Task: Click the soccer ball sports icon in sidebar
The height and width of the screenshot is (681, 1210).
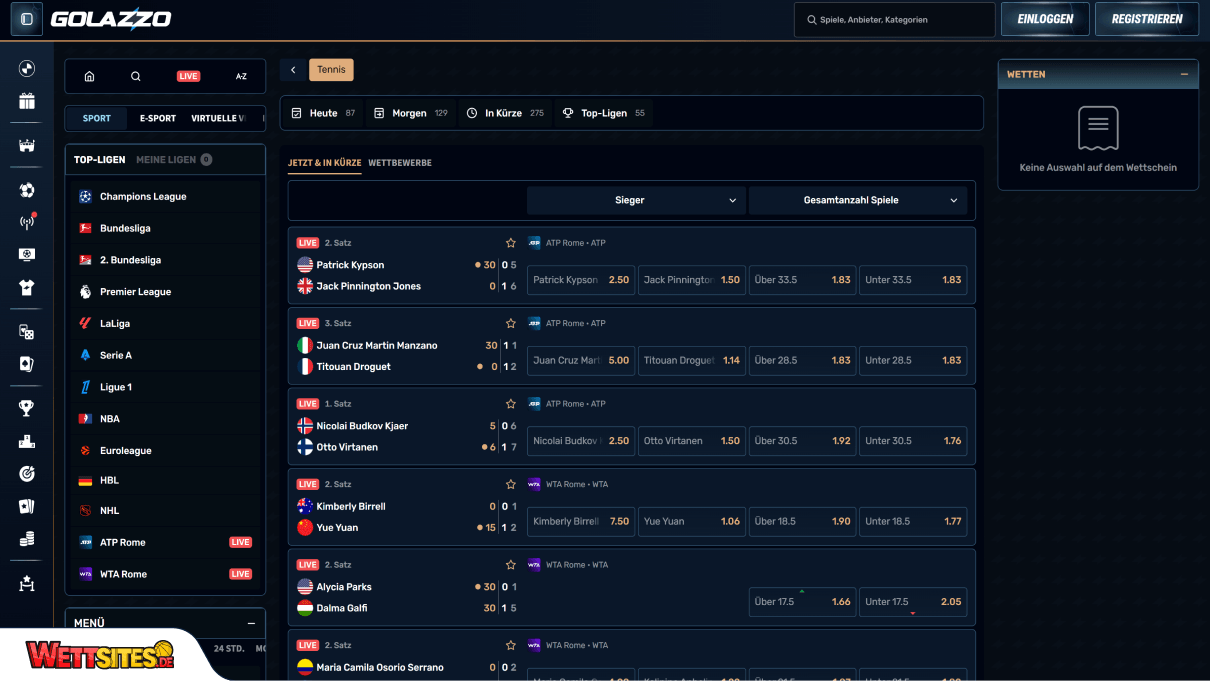Action: point(27,190)
